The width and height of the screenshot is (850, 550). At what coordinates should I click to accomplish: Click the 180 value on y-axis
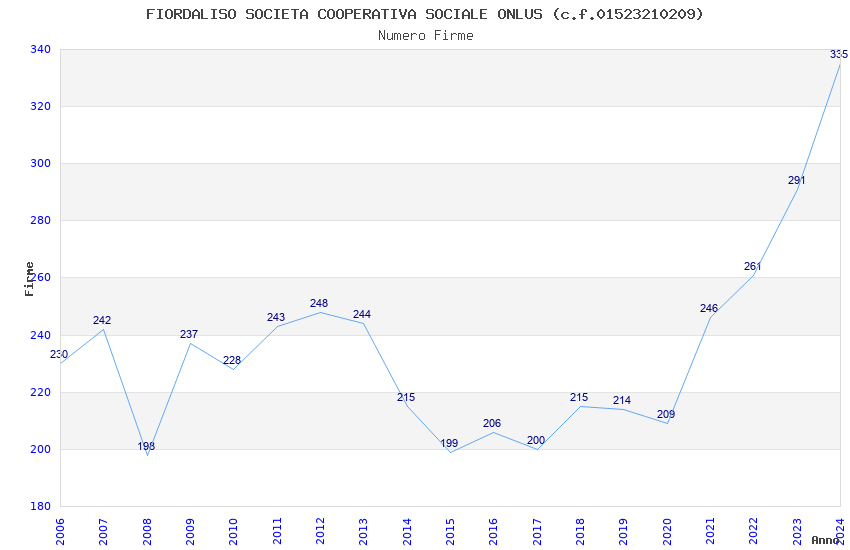[40, 507]
